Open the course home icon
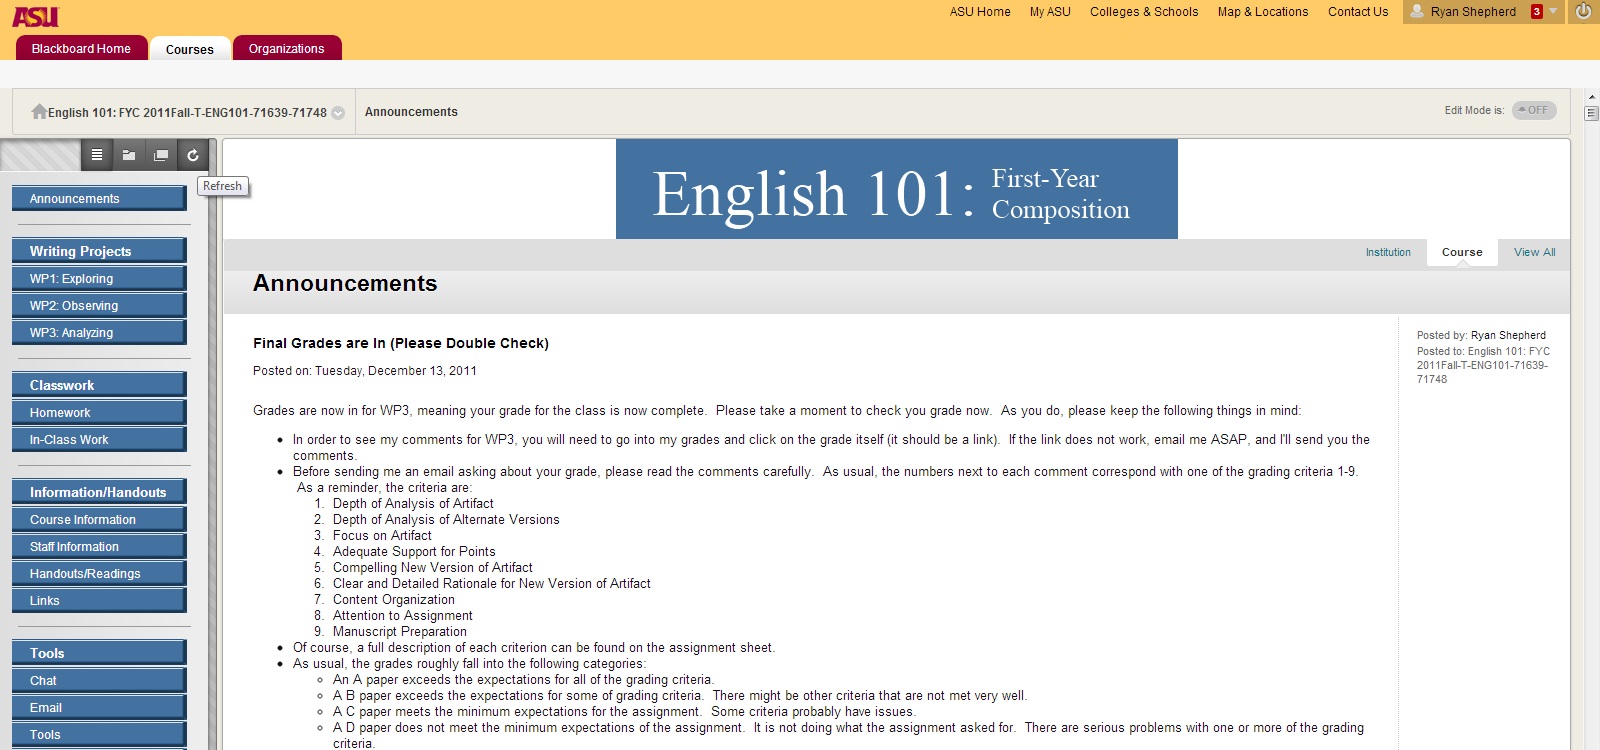1600x750 pixels. tap(39, 111)
